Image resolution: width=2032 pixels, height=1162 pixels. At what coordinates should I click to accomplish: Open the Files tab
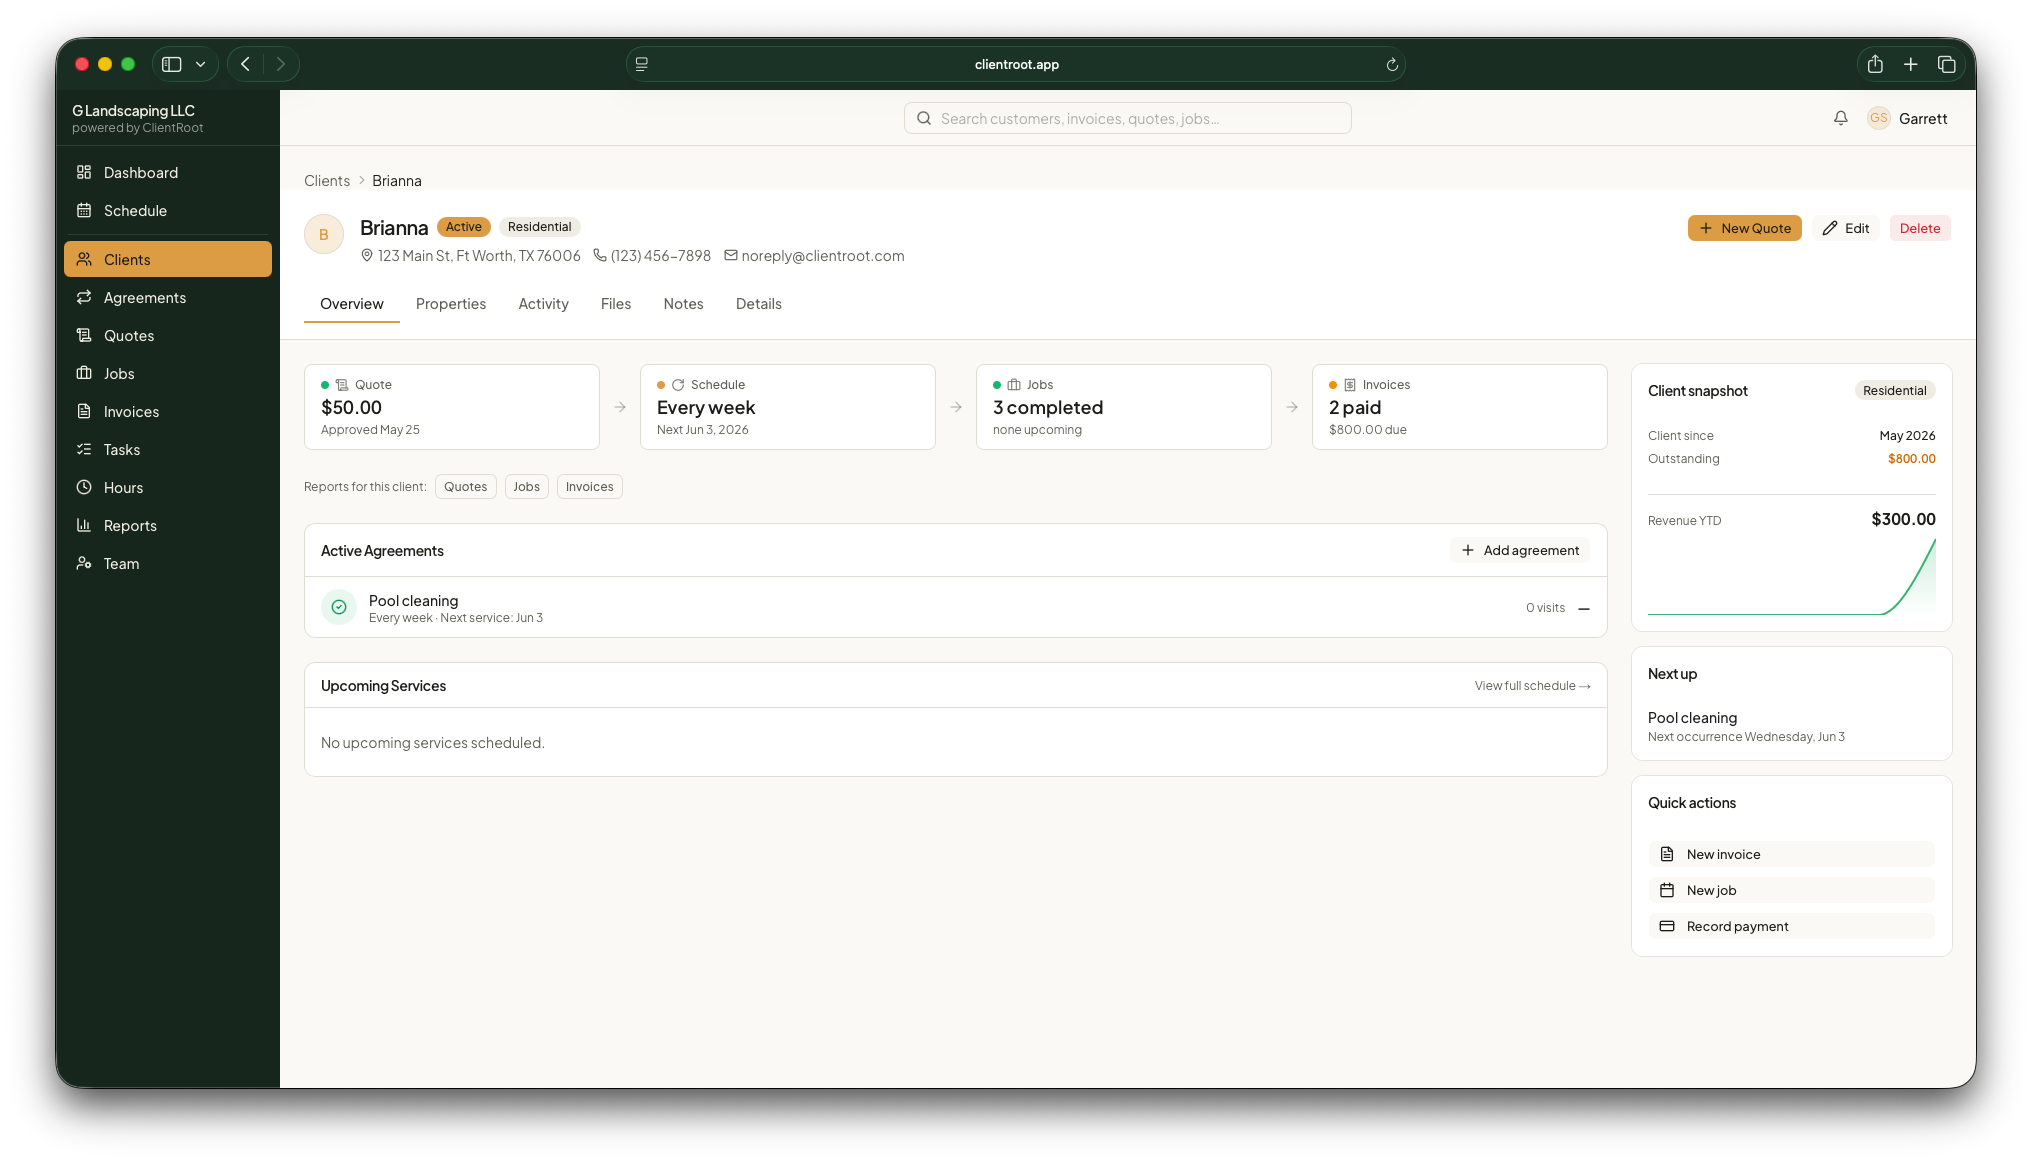click(616, 304)
